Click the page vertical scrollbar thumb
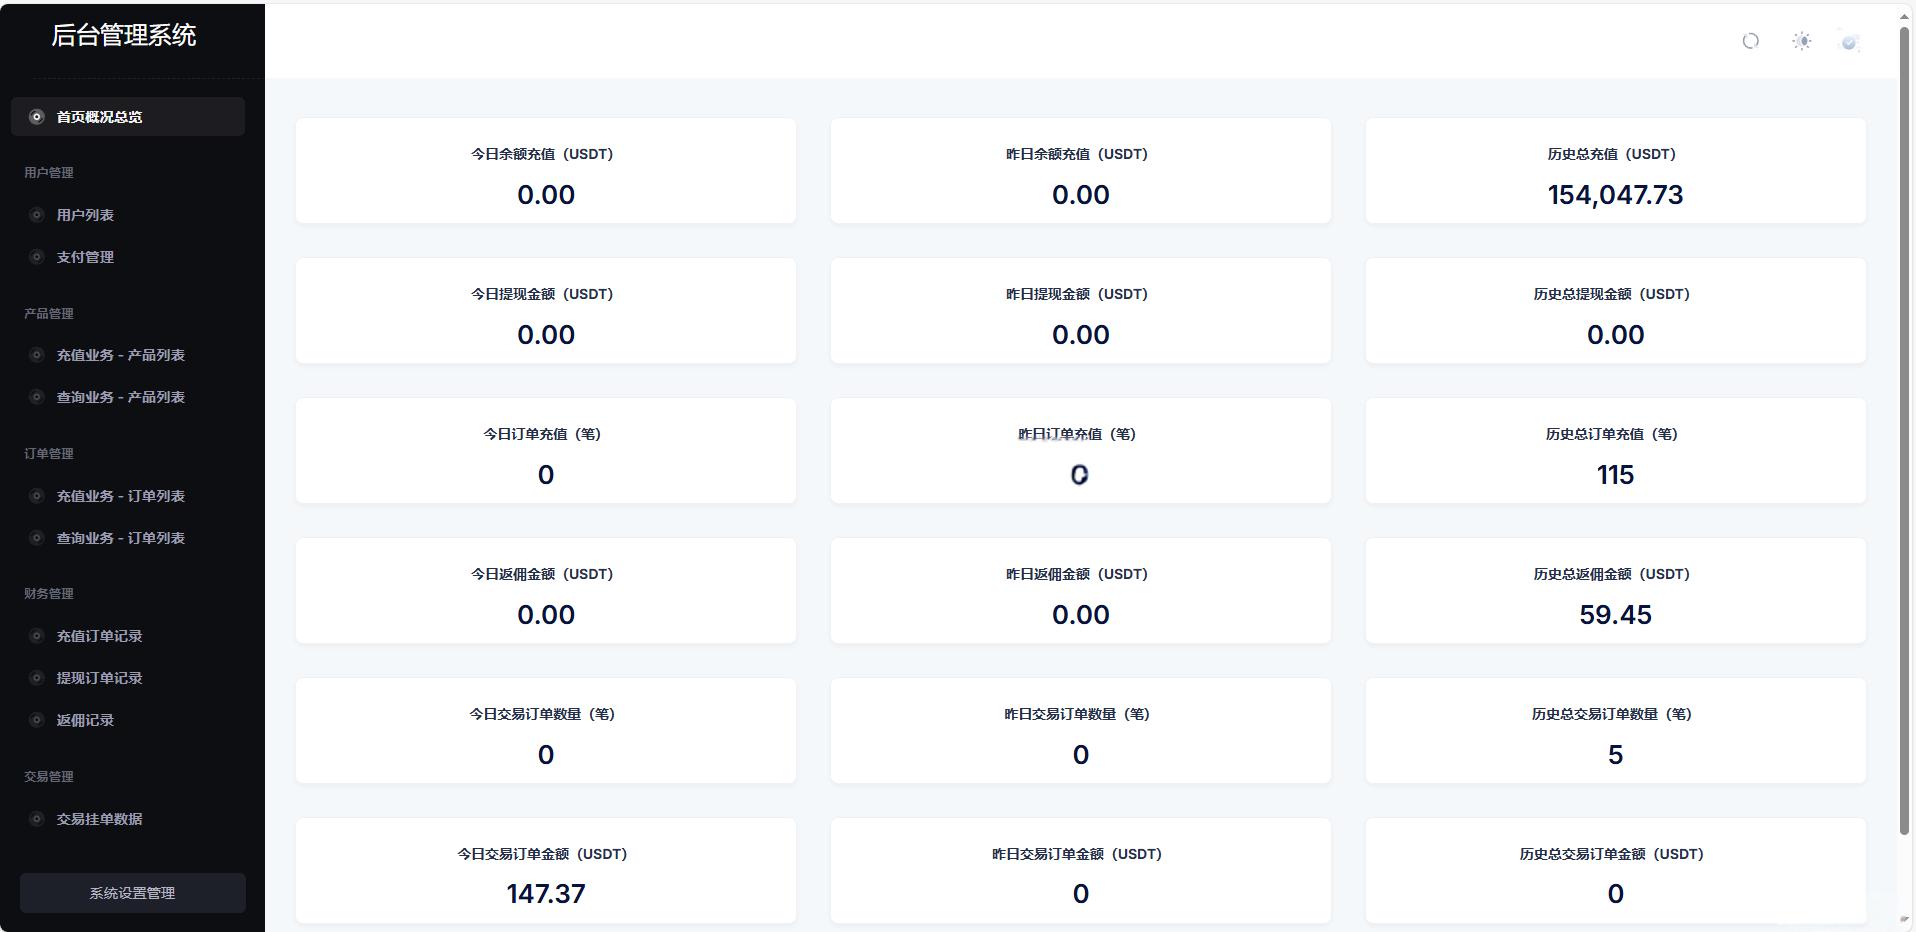This screenshot has width=1916, height=932. coord(1905,430)
